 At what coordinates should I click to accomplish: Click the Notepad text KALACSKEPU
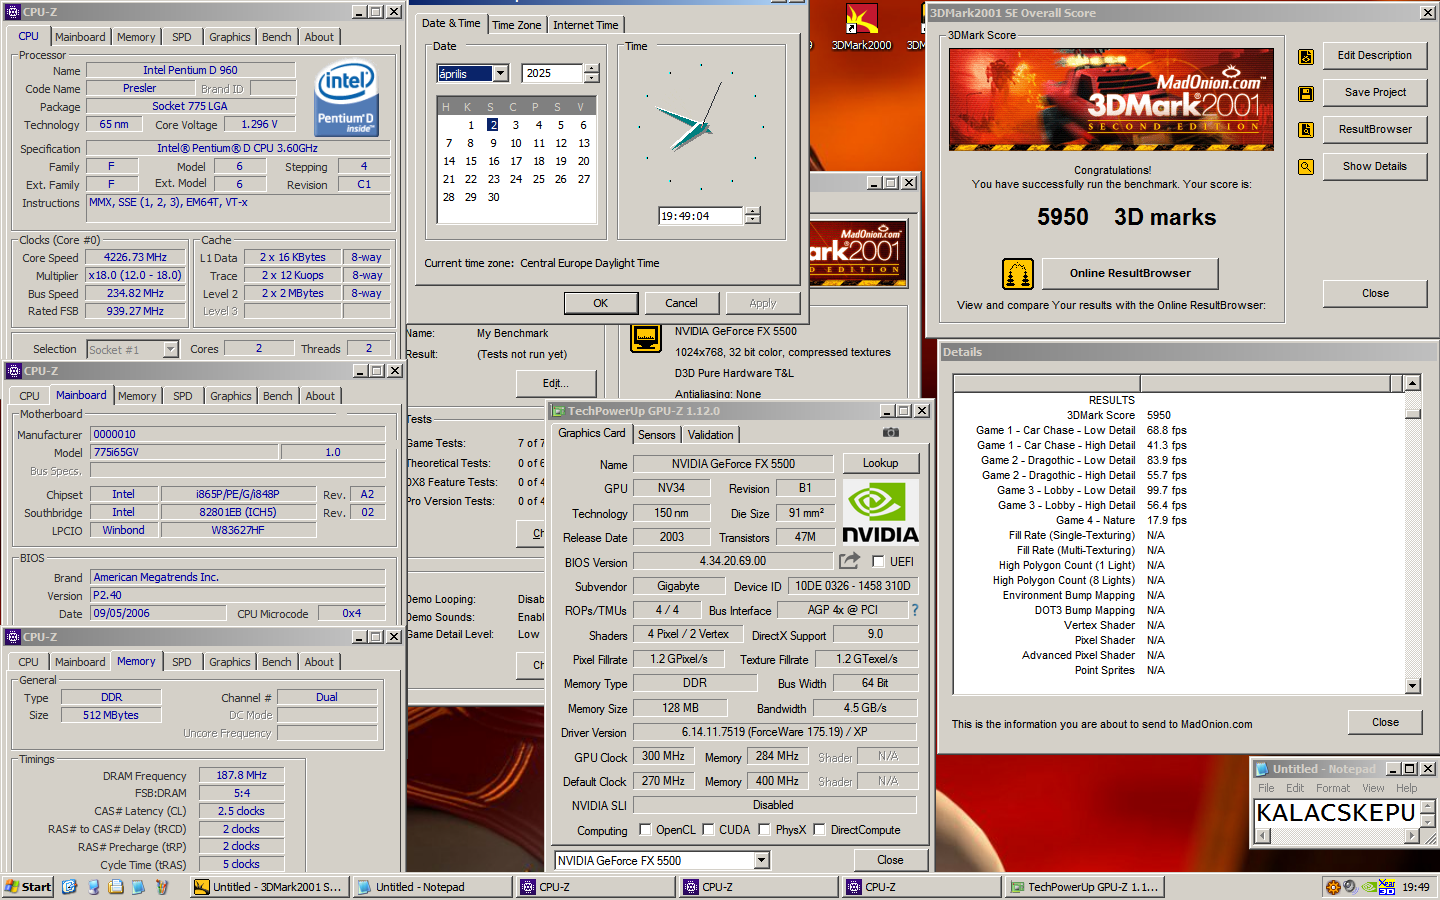click(1336, 813)
